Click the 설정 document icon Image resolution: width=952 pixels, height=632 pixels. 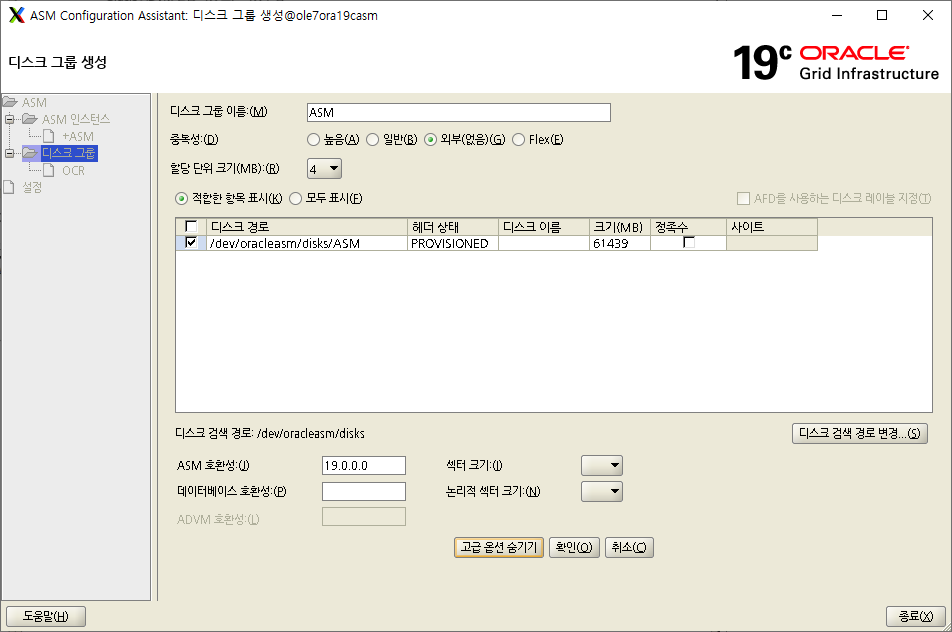pyautogui.click(x=8, y=188)
